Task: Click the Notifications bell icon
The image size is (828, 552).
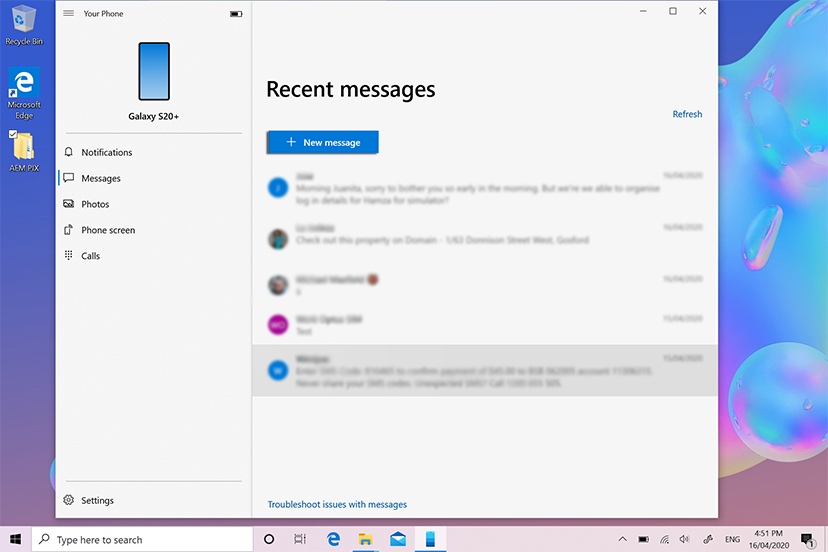Action: tap(69, 152)
